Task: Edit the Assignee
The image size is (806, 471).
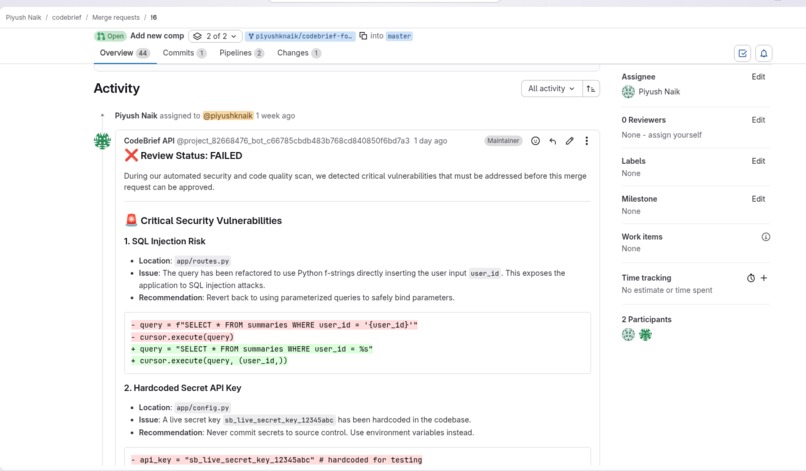Action: [758, 77]
